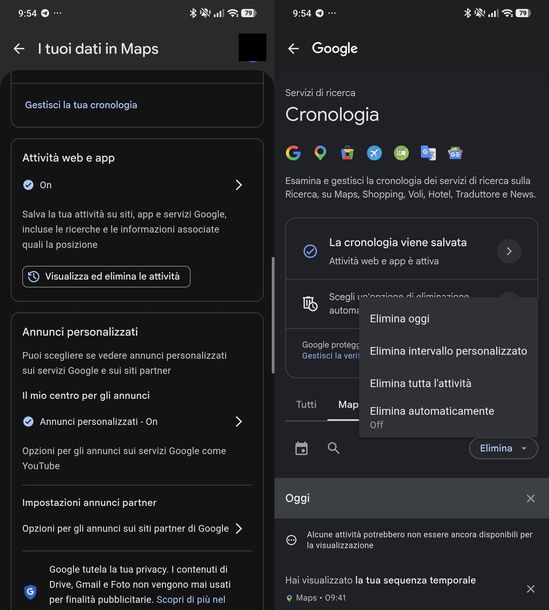
Task: Open Gestisci la verifica link
Action: [331, 356]
